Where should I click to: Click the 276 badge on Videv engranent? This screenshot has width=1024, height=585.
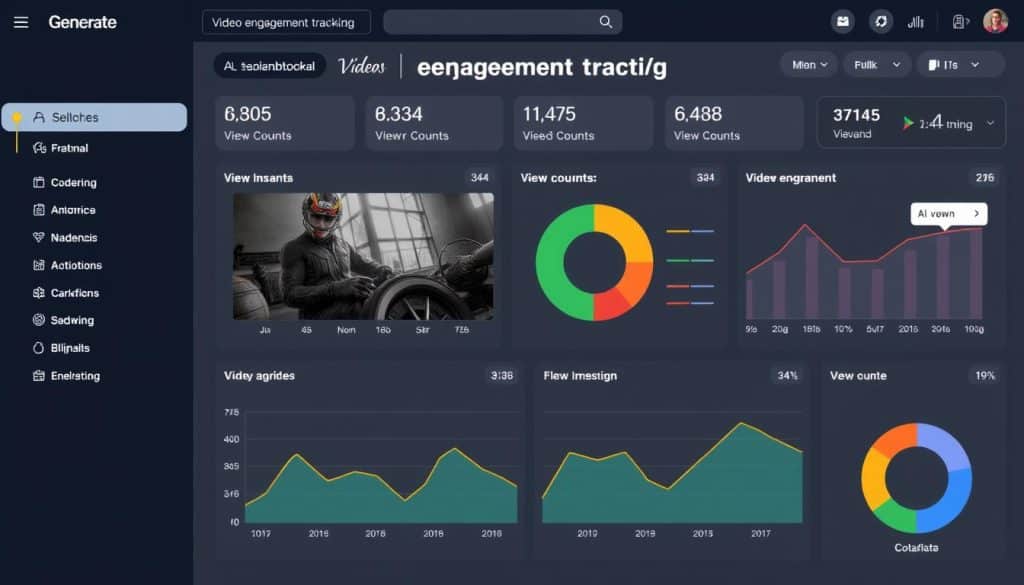tap(985, 178)
